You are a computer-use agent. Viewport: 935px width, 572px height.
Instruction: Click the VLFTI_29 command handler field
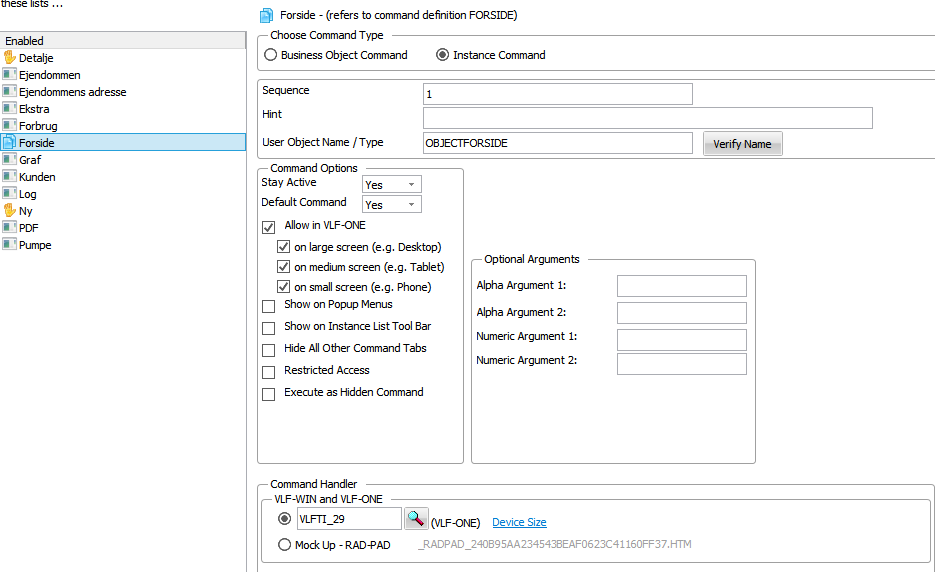pyautogui.click(x=349, y=518)
